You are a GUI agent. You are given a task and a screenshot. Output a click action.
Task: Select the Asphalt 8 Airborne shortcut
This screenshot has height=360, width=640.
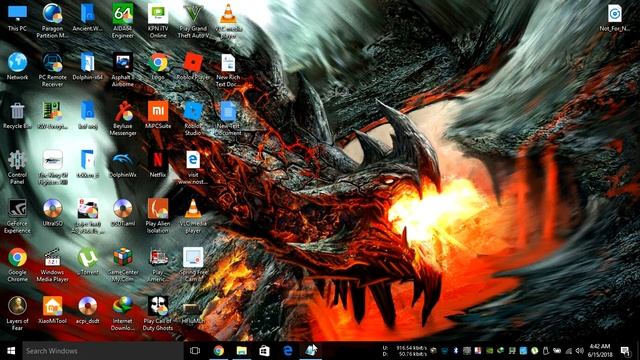click(123, 69)
